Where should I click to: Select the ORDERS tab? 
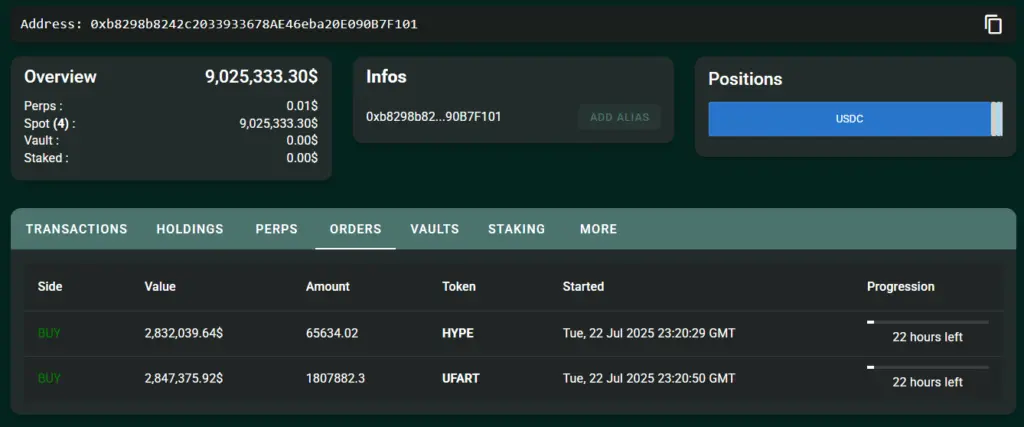pos(355,229)
